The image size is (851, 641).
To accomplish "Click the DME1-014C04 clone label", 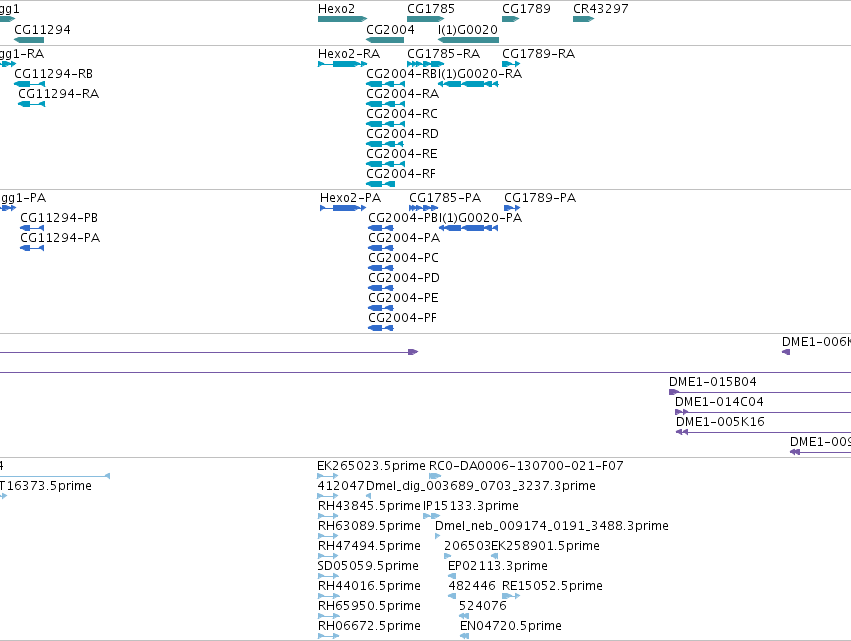I will [719, 402].
